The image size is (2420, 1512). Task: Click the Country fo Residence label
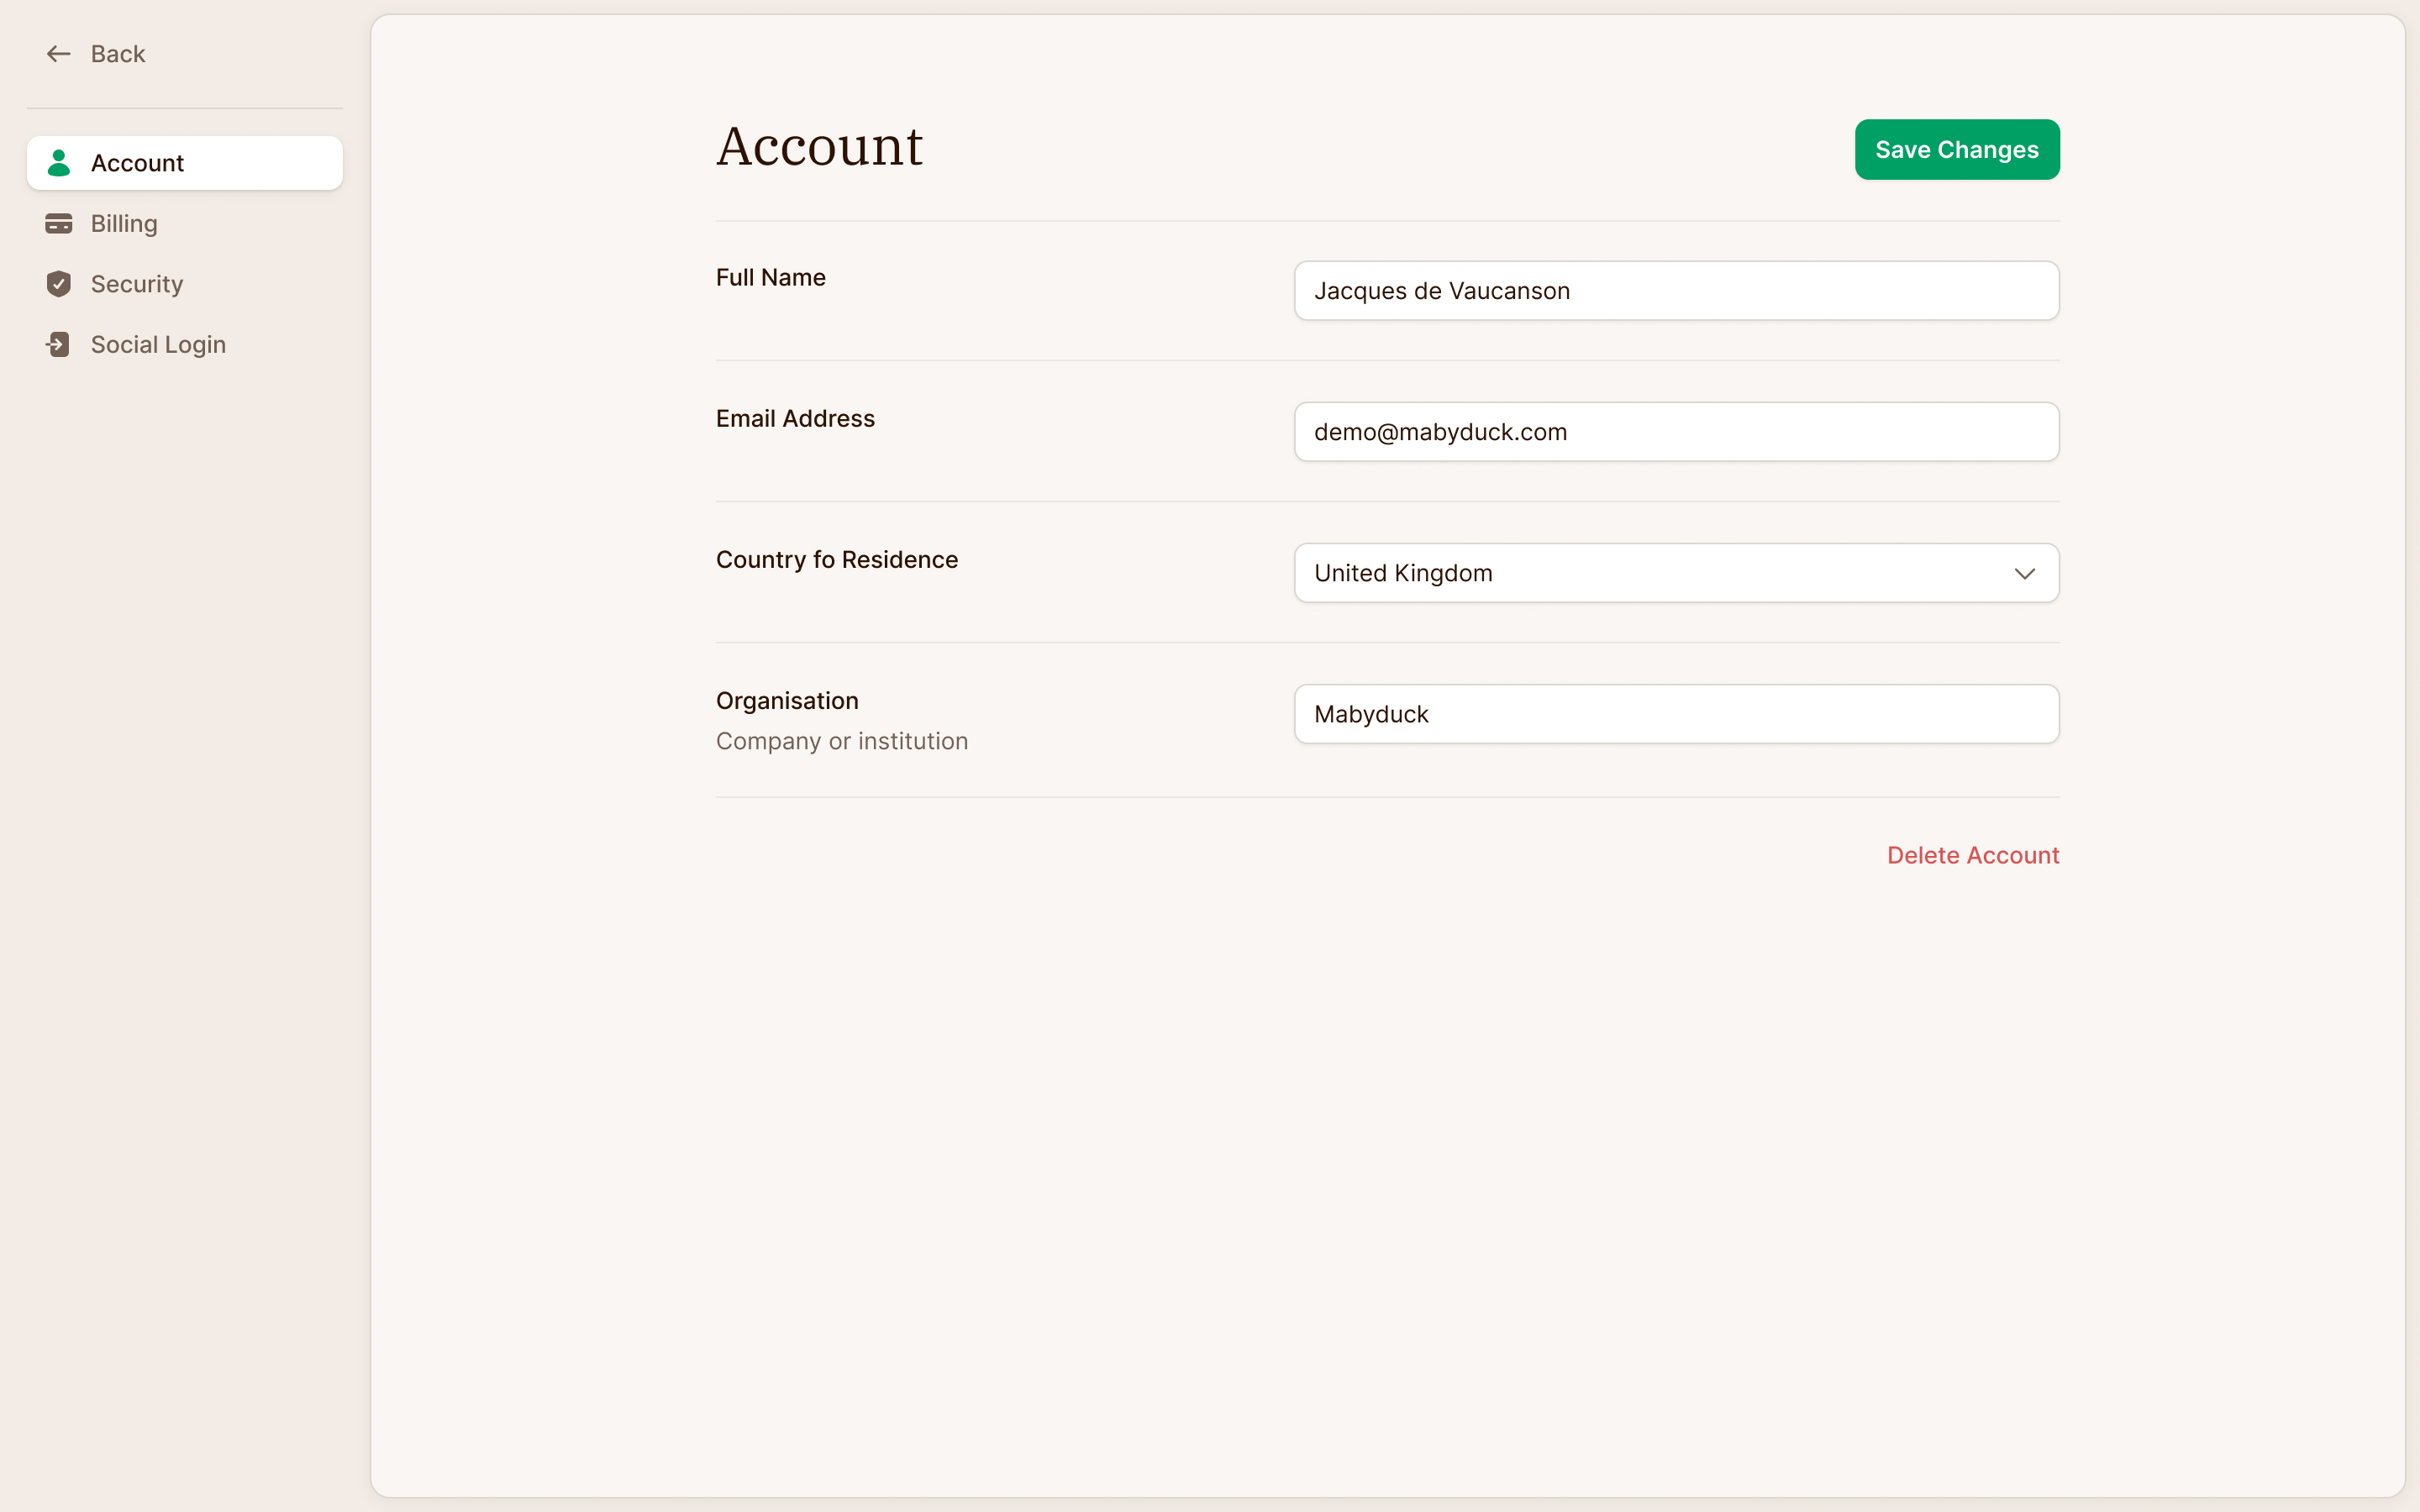pyautogui.click(x=837, y=560)
